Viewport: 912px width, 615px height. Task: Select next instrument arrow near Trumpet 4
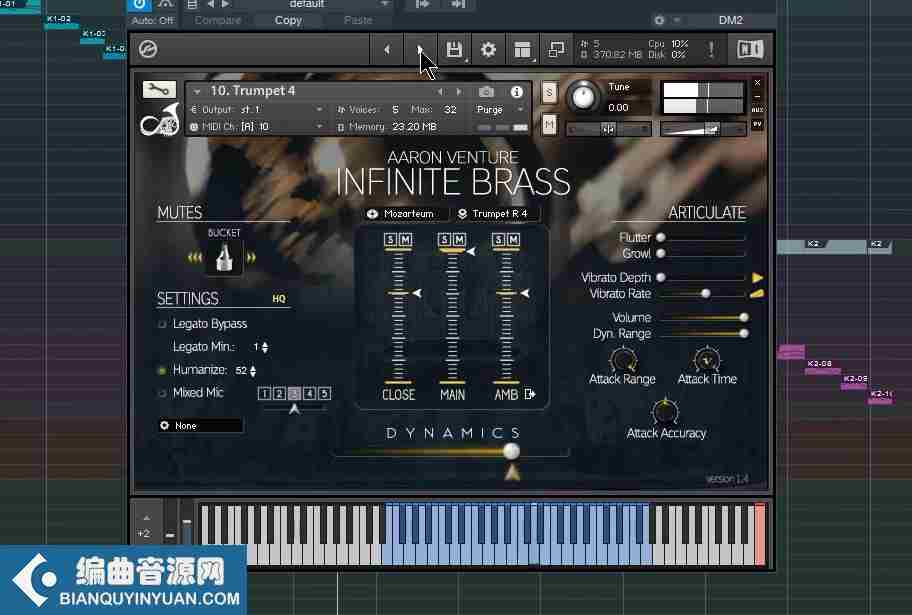(x=459, y=92)
